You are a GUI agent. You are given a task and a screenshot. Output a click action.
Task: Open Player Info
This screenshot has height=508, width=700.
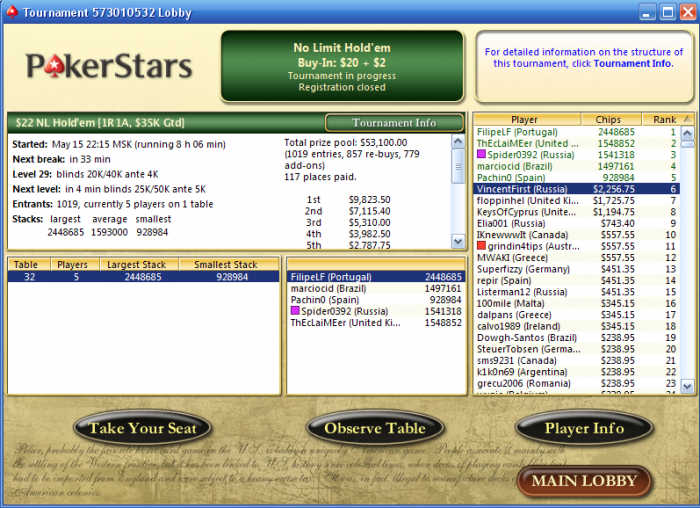coord(584,428)
